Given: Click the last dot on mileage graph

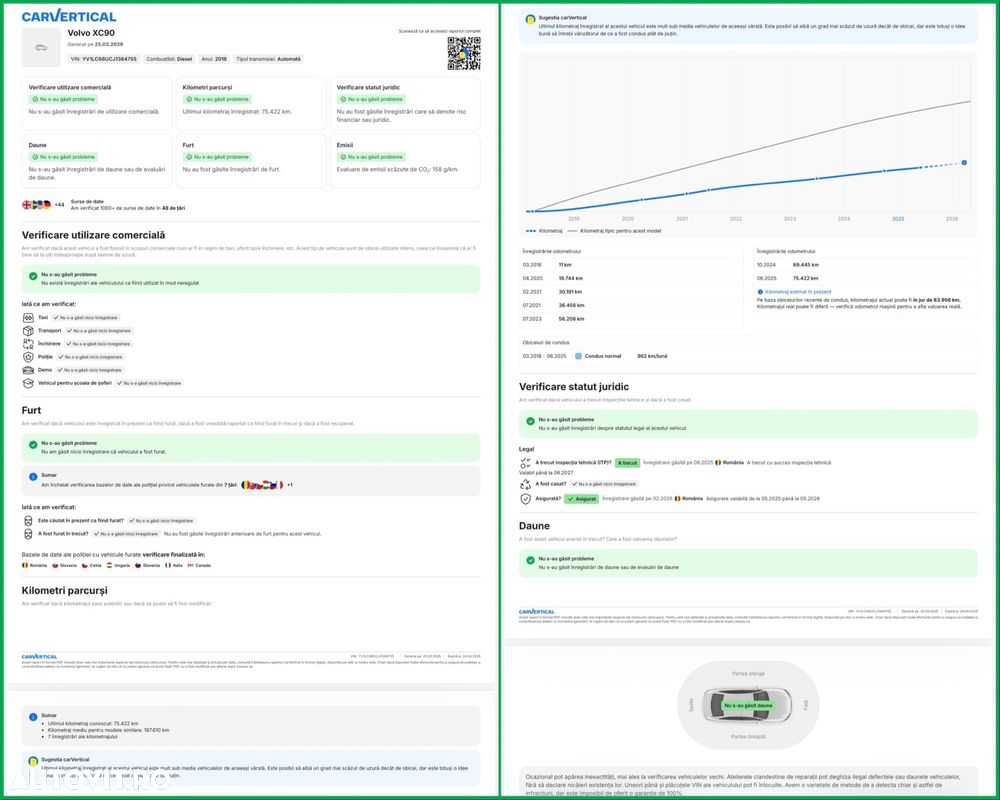Looking at the screenshot, I should (x=964, y=163).
